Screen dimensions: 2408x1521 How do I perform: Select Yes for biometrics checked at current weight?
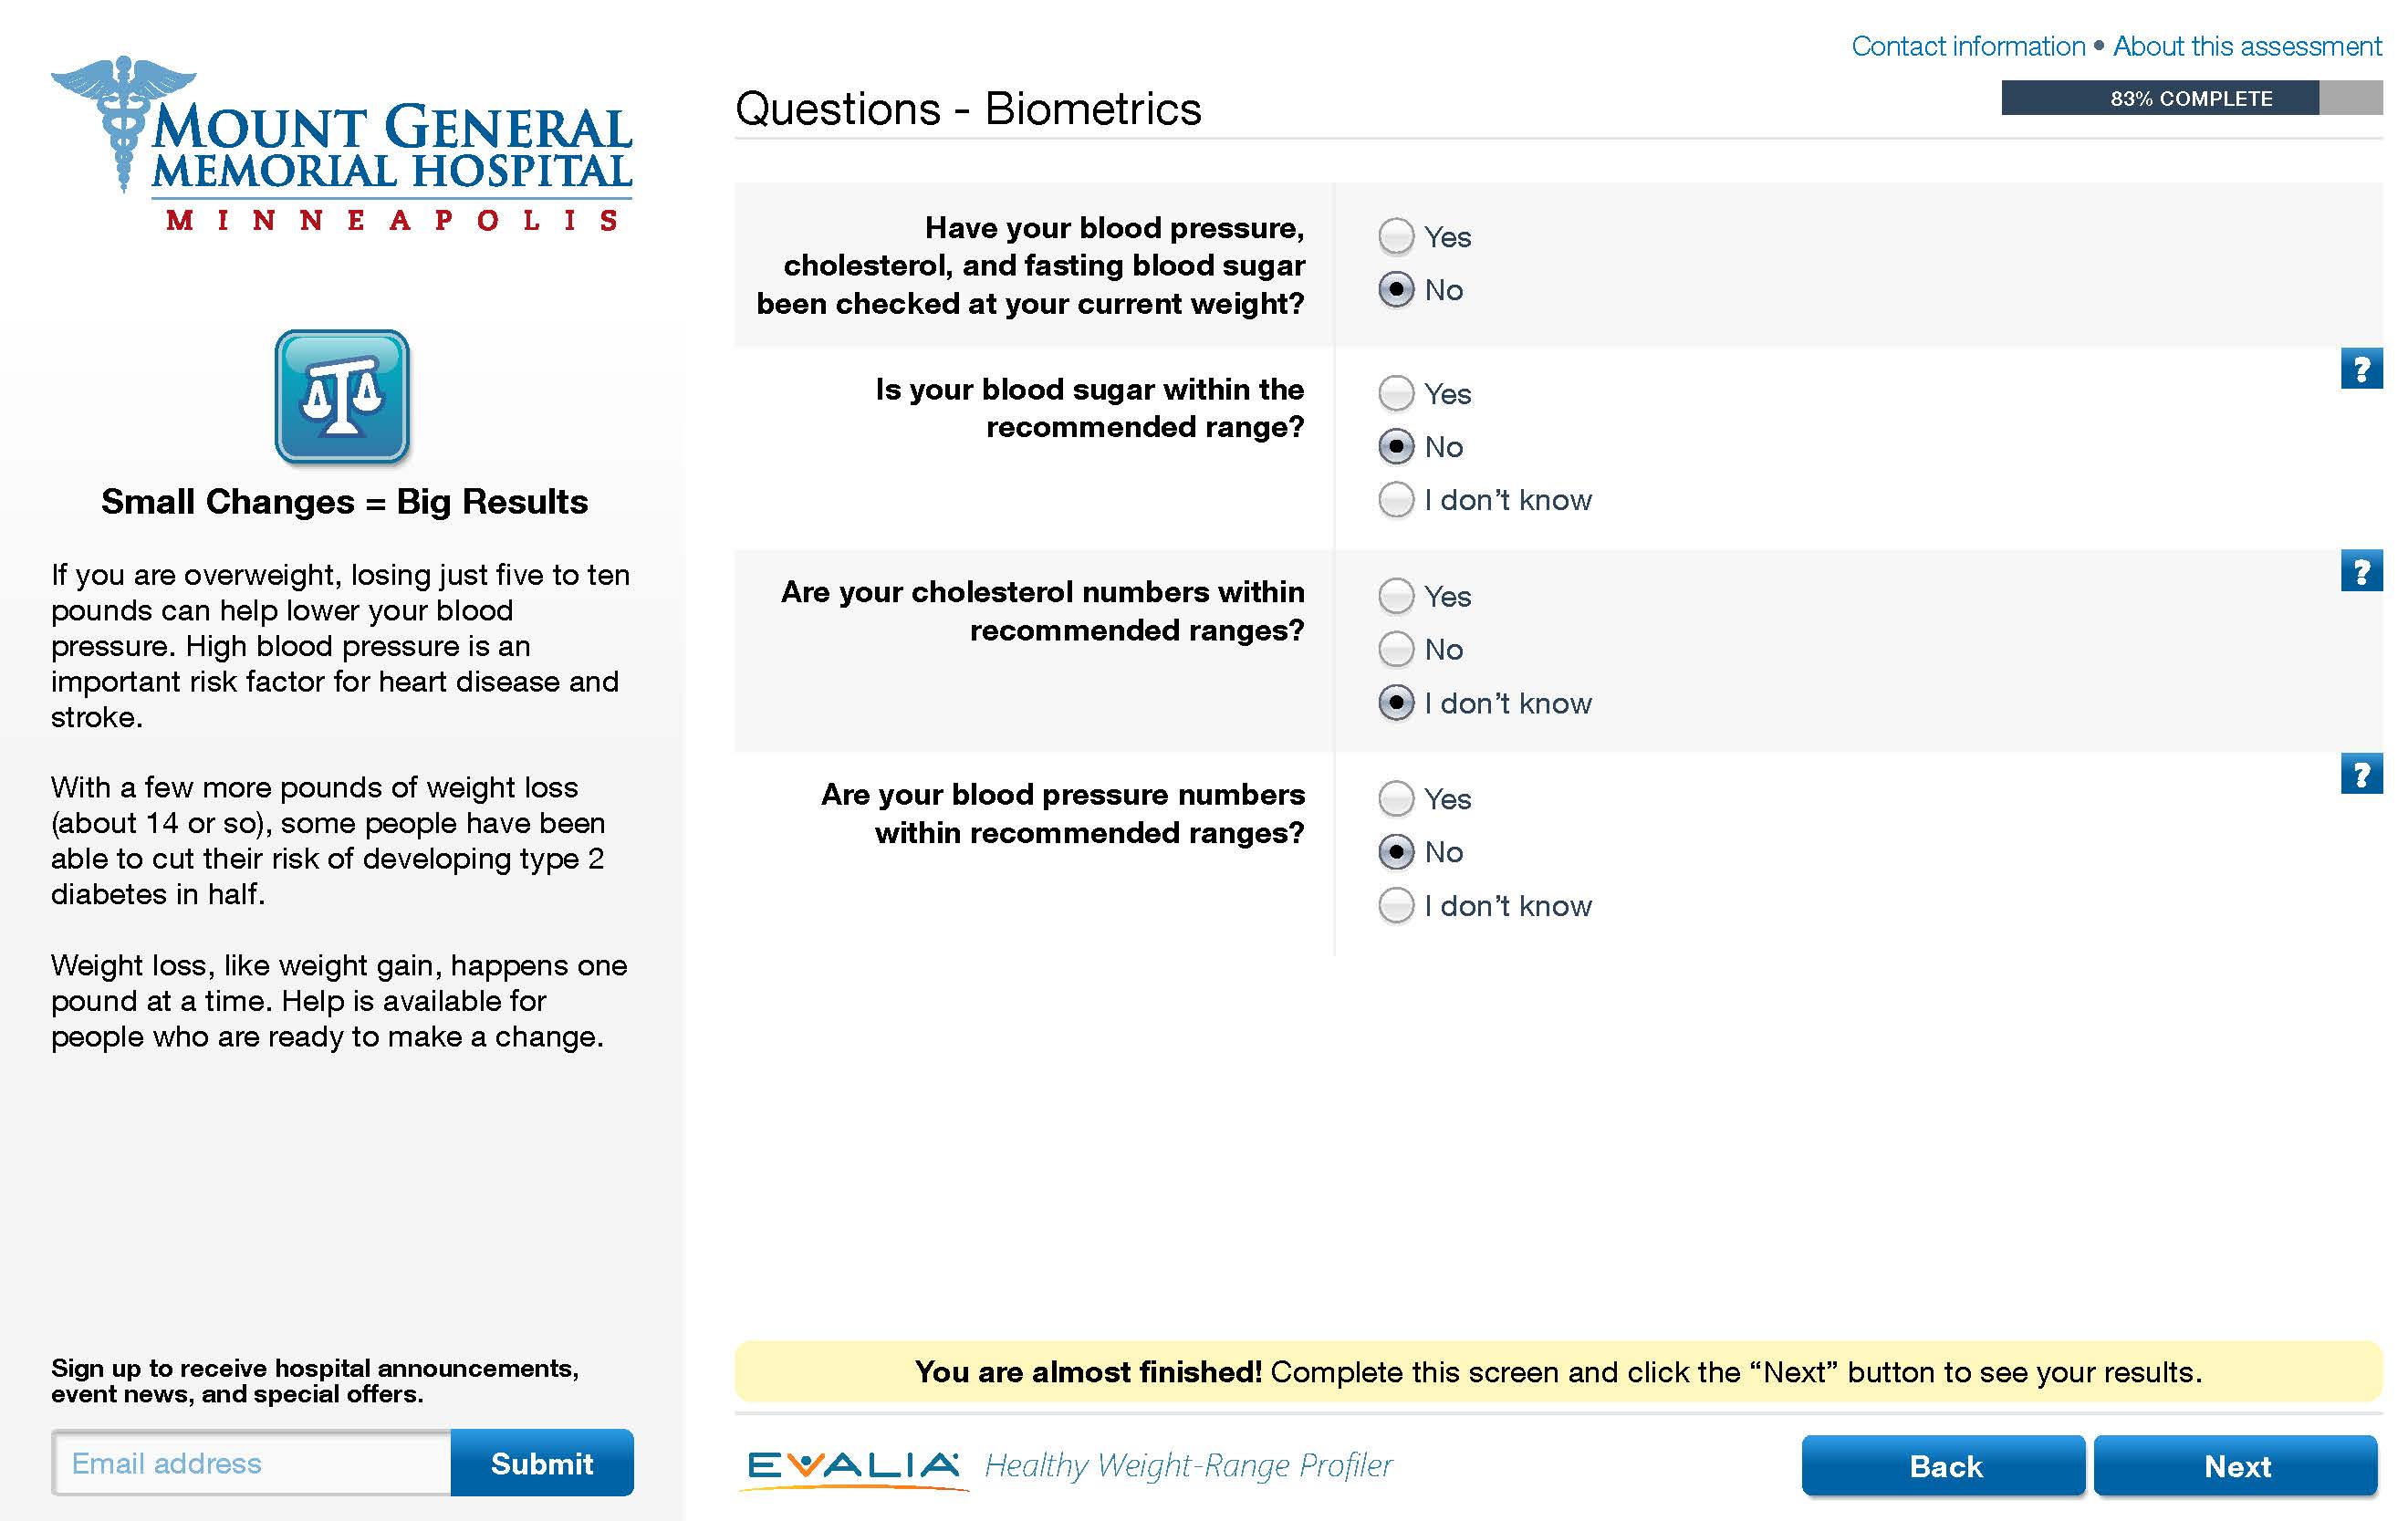[x=1396, y=237]
